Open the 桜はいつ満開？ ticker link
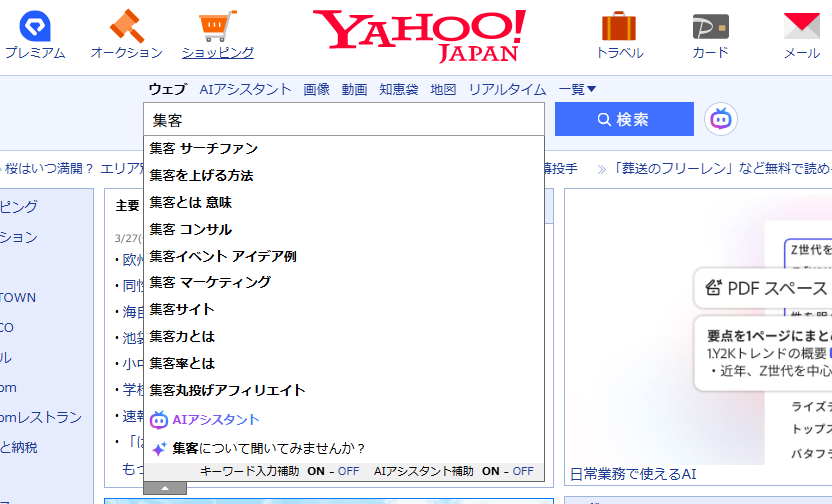 [49, 169]
